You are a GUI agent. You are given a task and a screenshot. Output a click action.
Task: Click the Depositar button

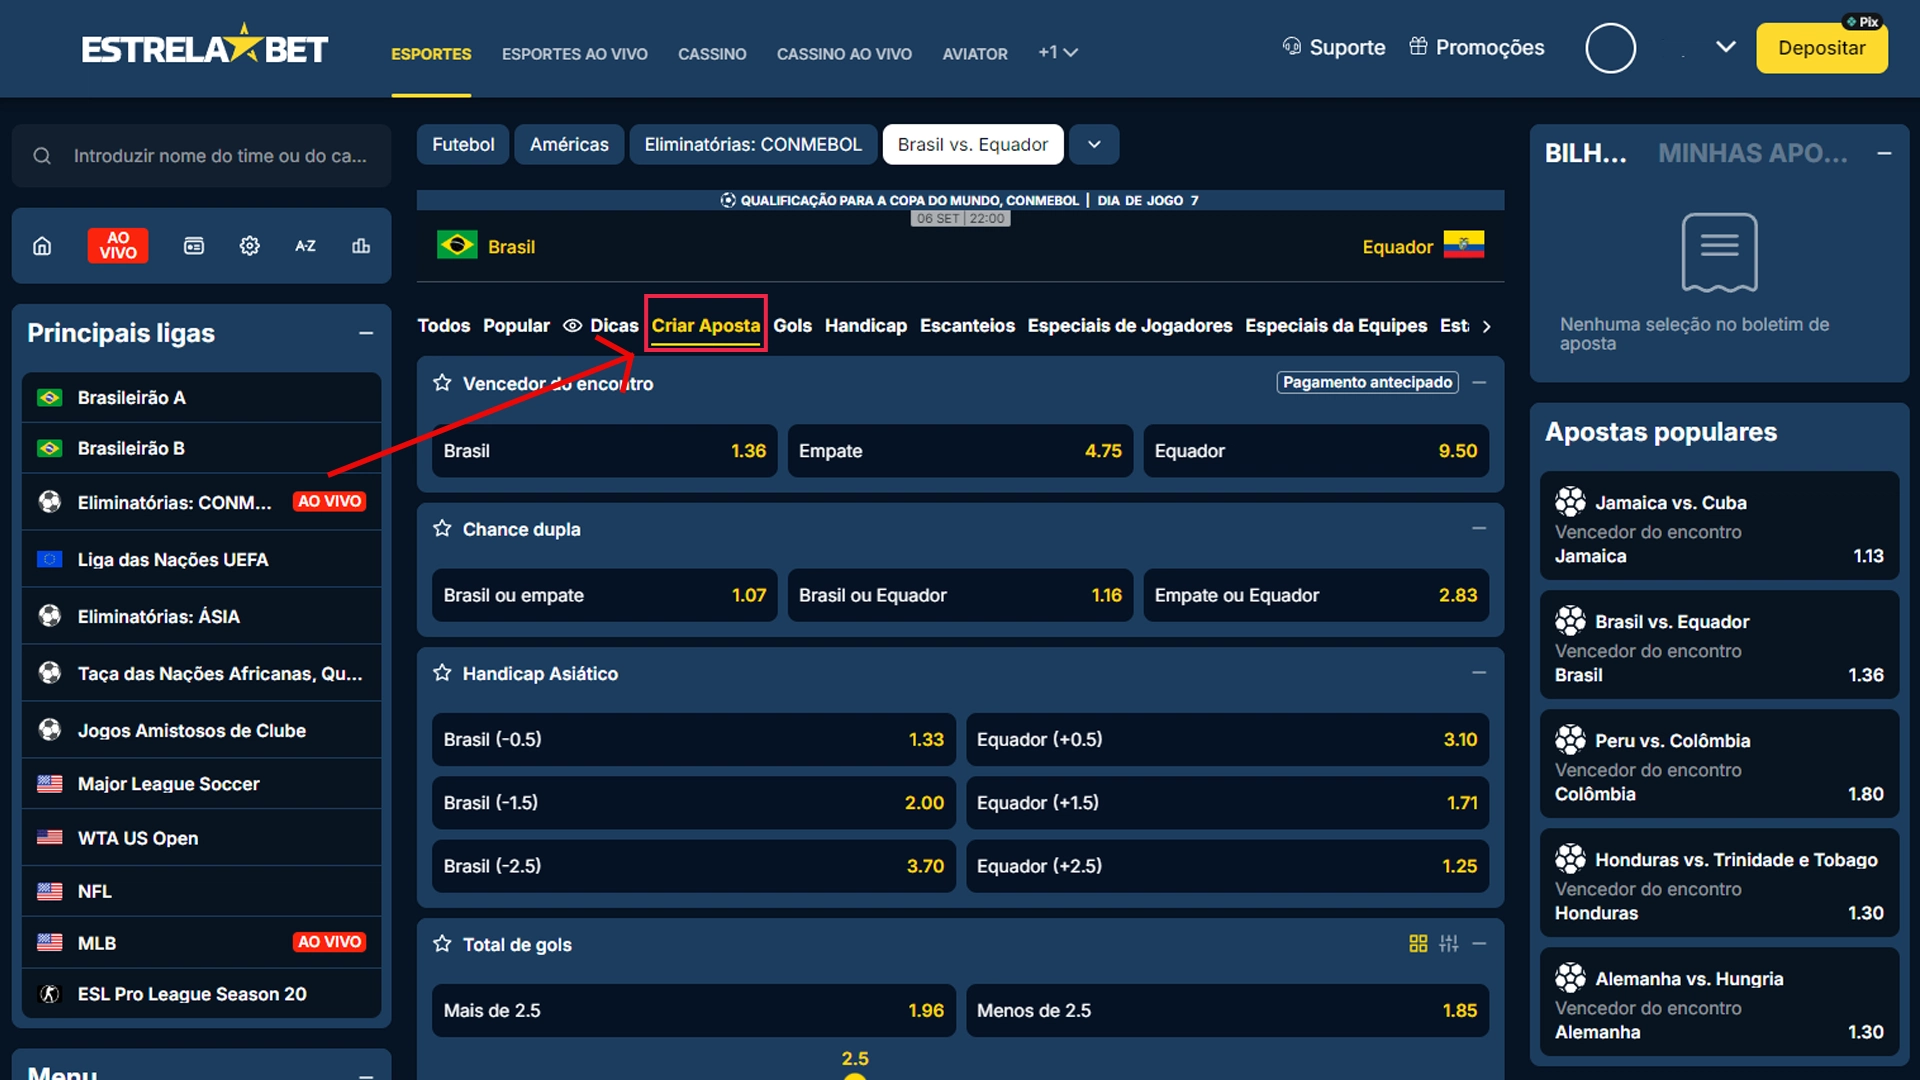(1821, 48)
